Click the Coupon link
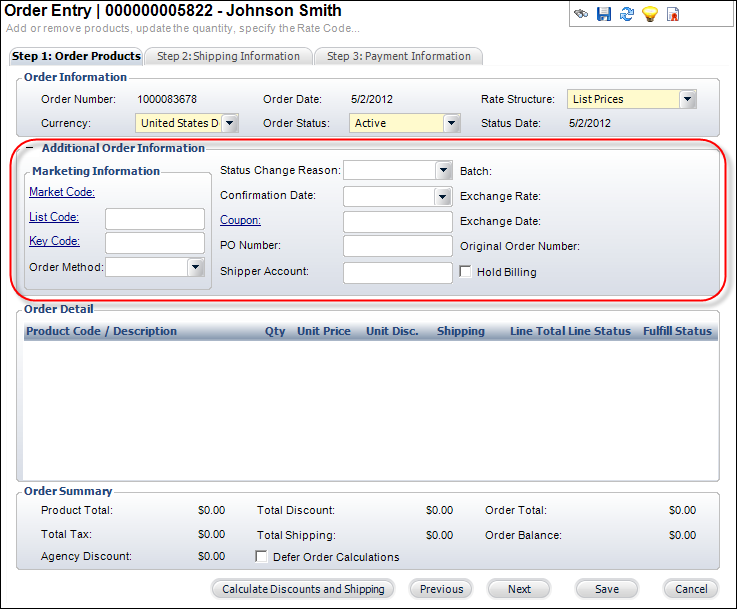This screenshot has height=609, width=737. (x=240, y=220)
